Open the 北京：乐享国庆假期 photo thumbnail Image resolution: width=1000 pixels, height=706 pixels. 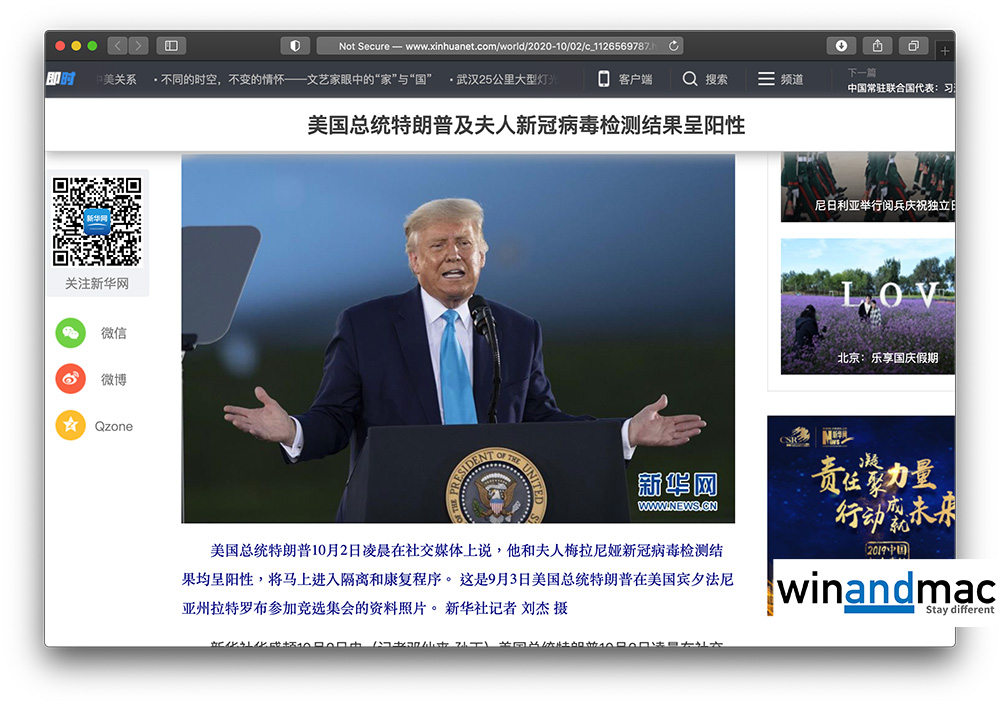click(867, 306)
